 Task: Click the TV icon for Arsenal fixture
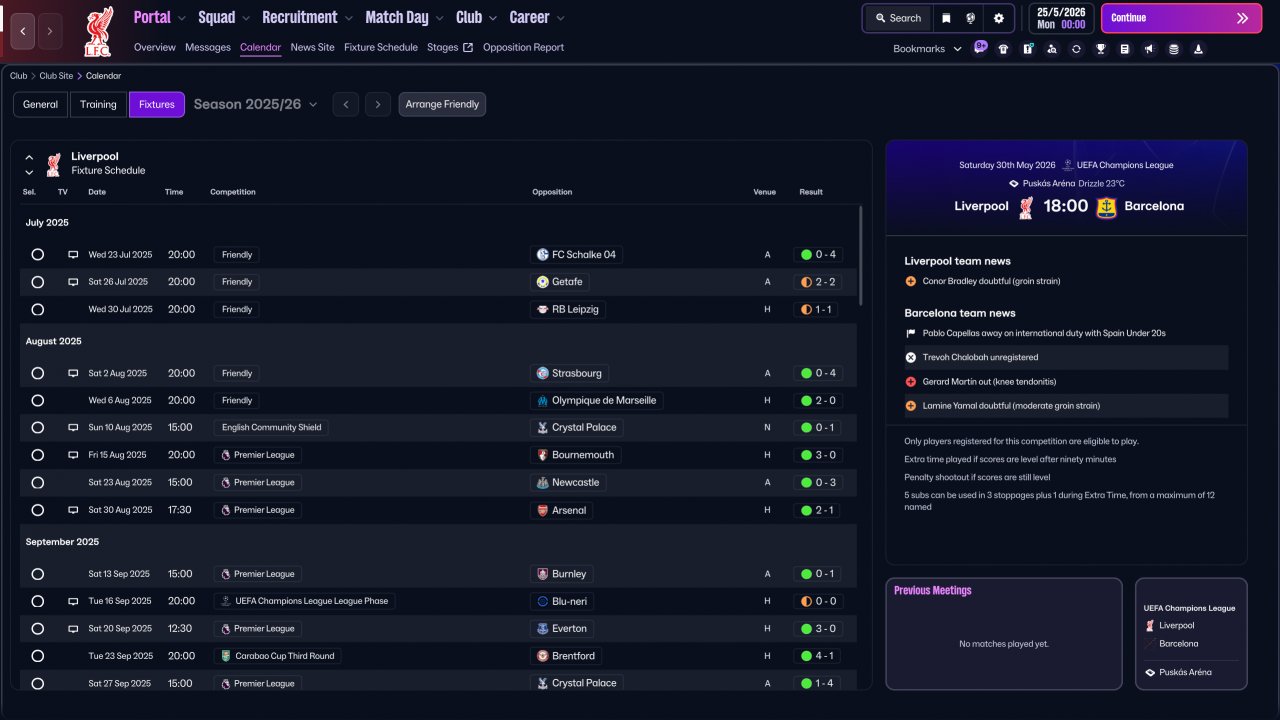[73, 510]
